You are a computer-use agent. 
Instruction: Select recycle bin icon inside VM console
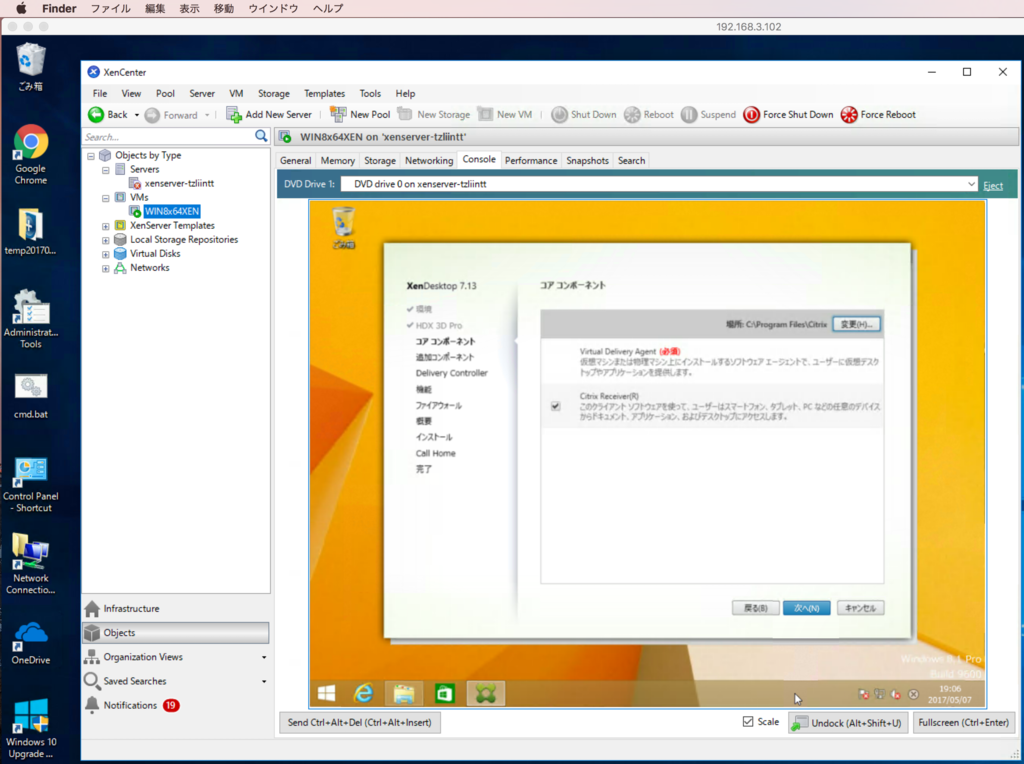tap(344, 228)
